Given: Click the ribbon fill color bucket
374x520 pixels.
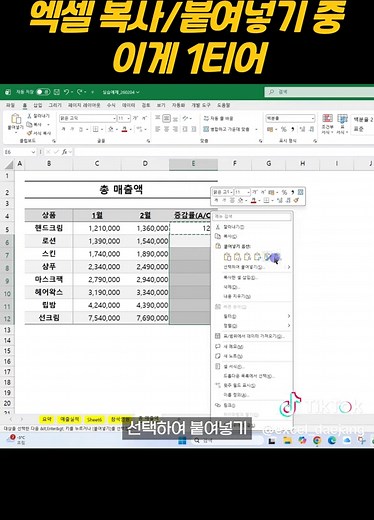Looking at the screenshot, I should pyautogui.click(x=111, y=129).
